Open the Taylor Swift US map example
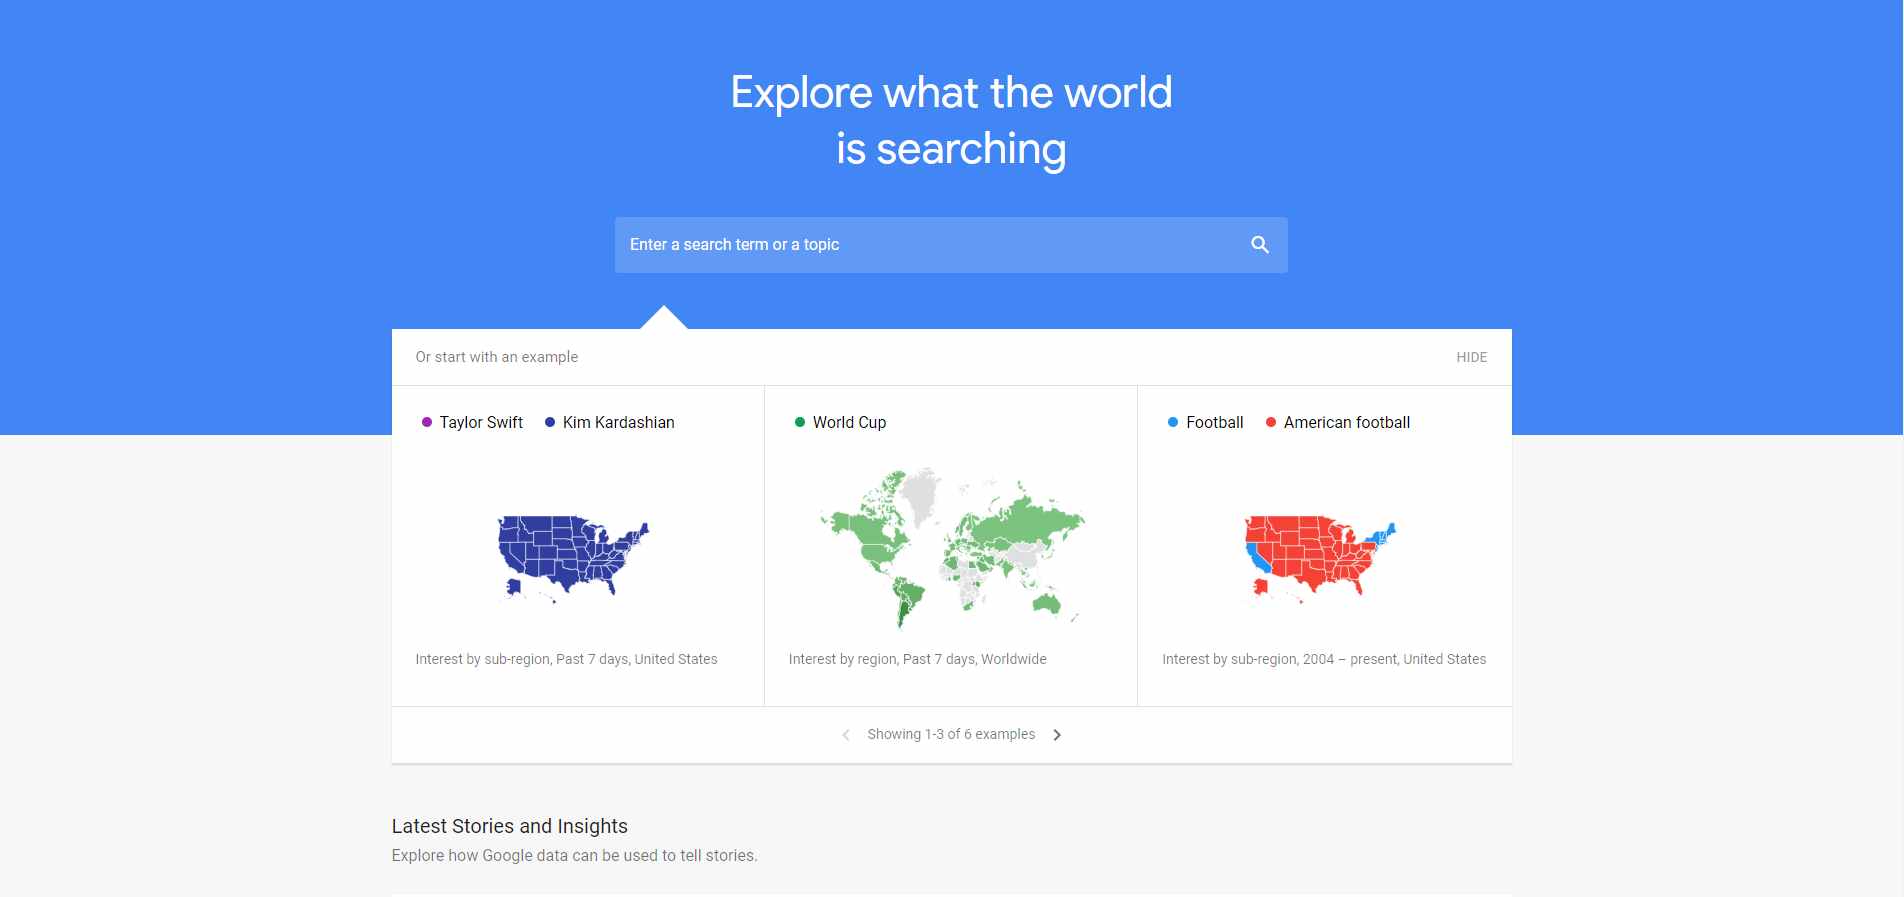 click(x=573, y=558)
